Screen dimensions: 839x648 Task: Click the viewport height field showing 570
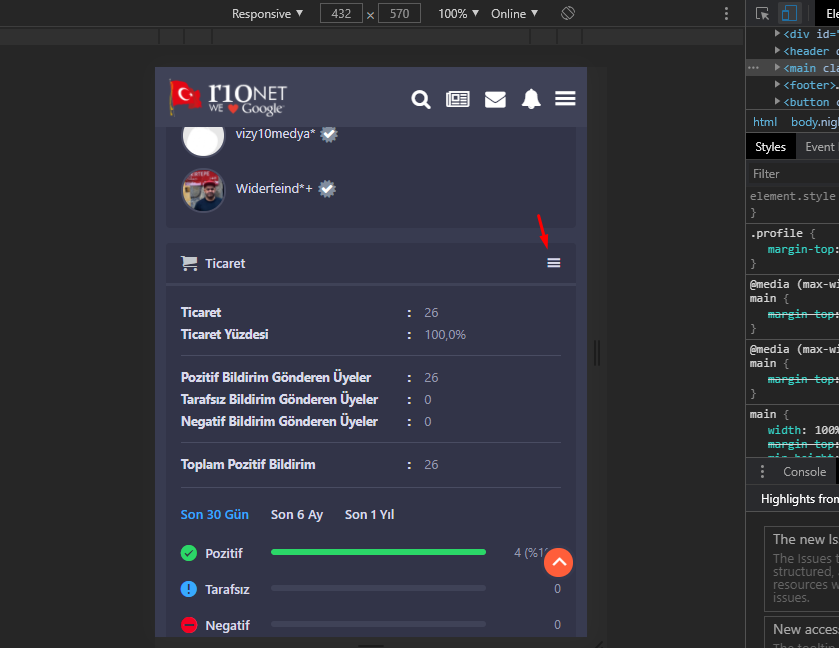click(399, 13)
